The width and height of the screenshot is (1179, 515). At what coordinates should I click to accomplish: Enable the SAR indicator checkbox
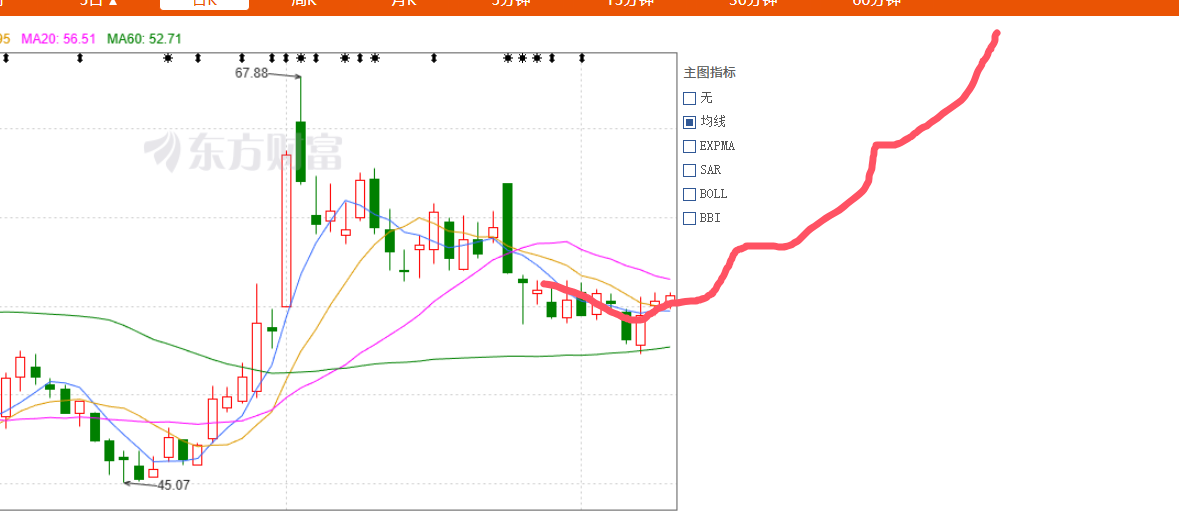coord(689,170)
